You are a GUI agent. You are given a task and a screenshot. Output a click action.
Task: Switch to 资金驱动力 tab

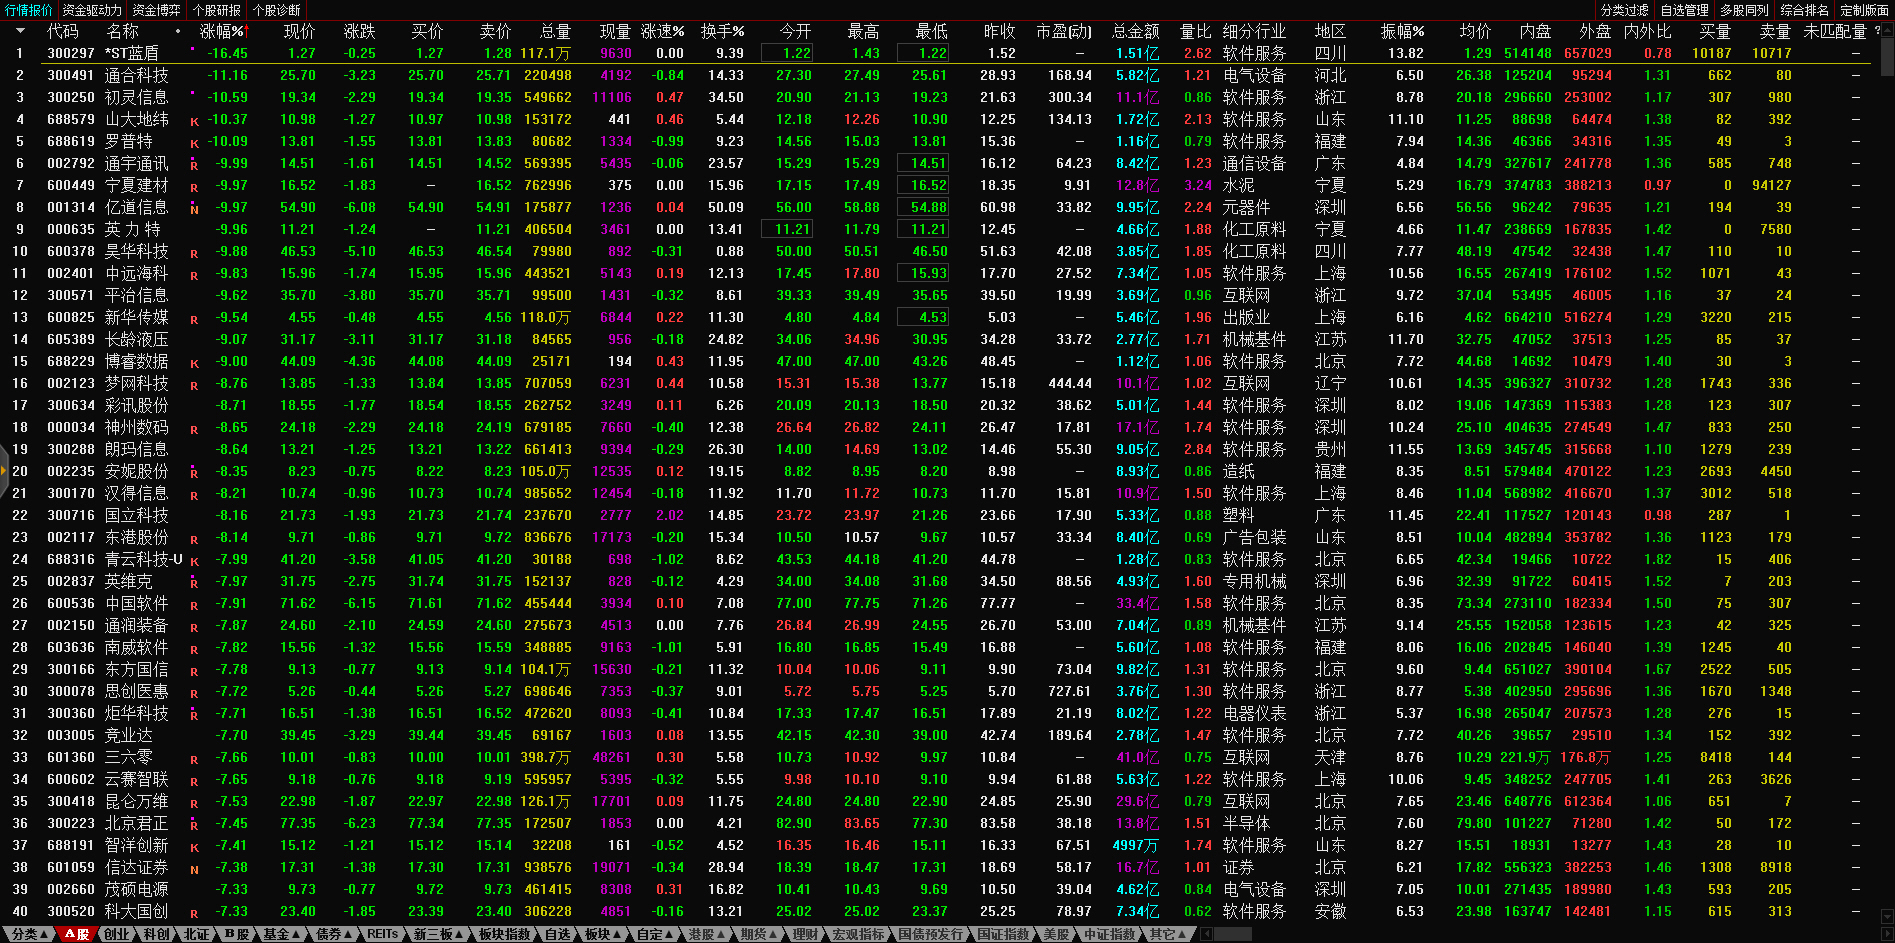click(92, 10)
